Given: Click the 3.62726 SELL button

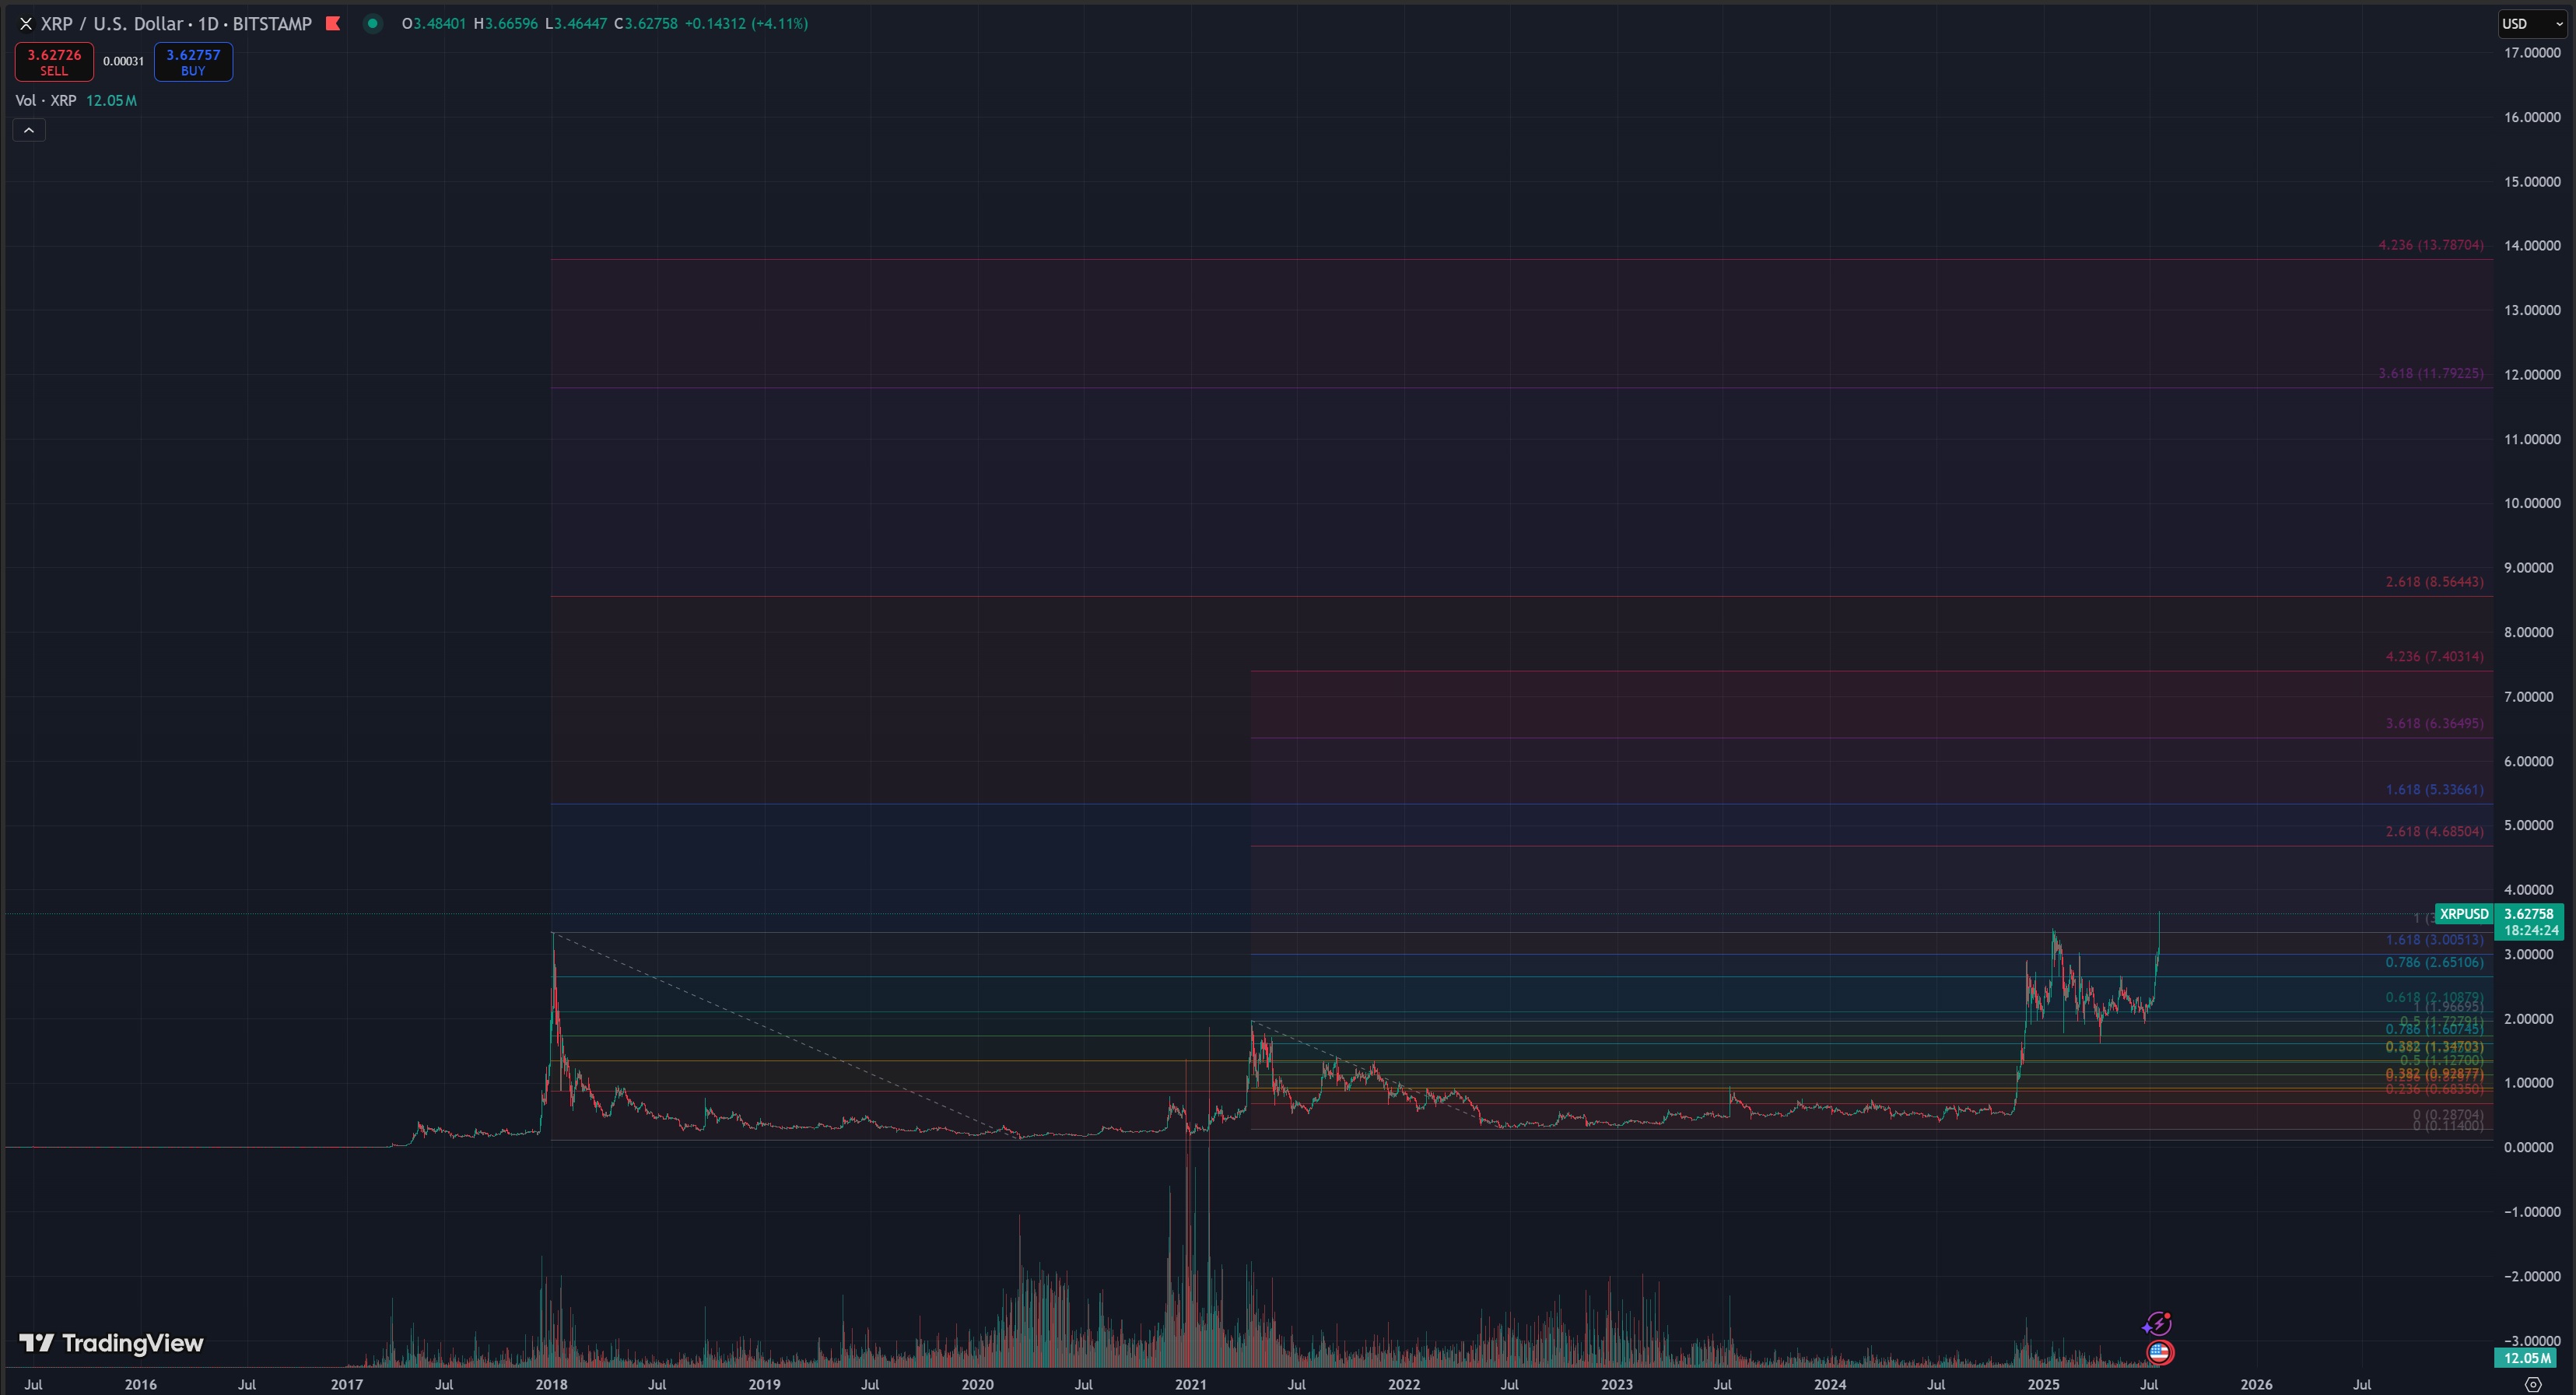Looking at the screenshot, I should coord(54,62).
